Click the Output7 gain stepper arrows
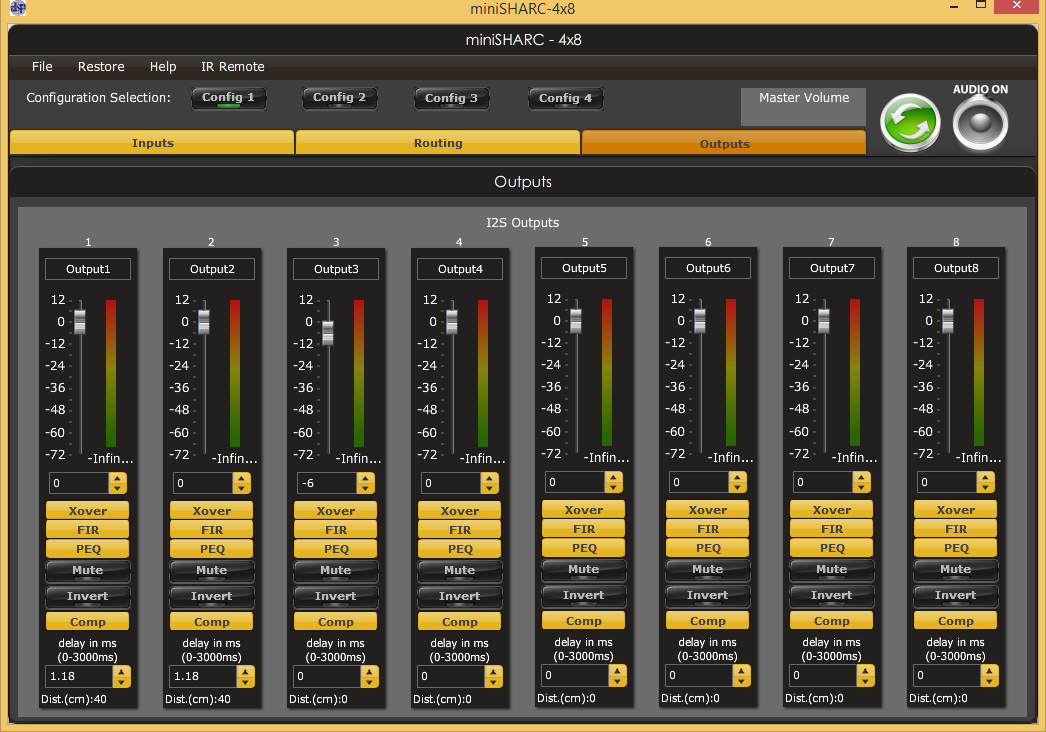 tap(861, 482)
